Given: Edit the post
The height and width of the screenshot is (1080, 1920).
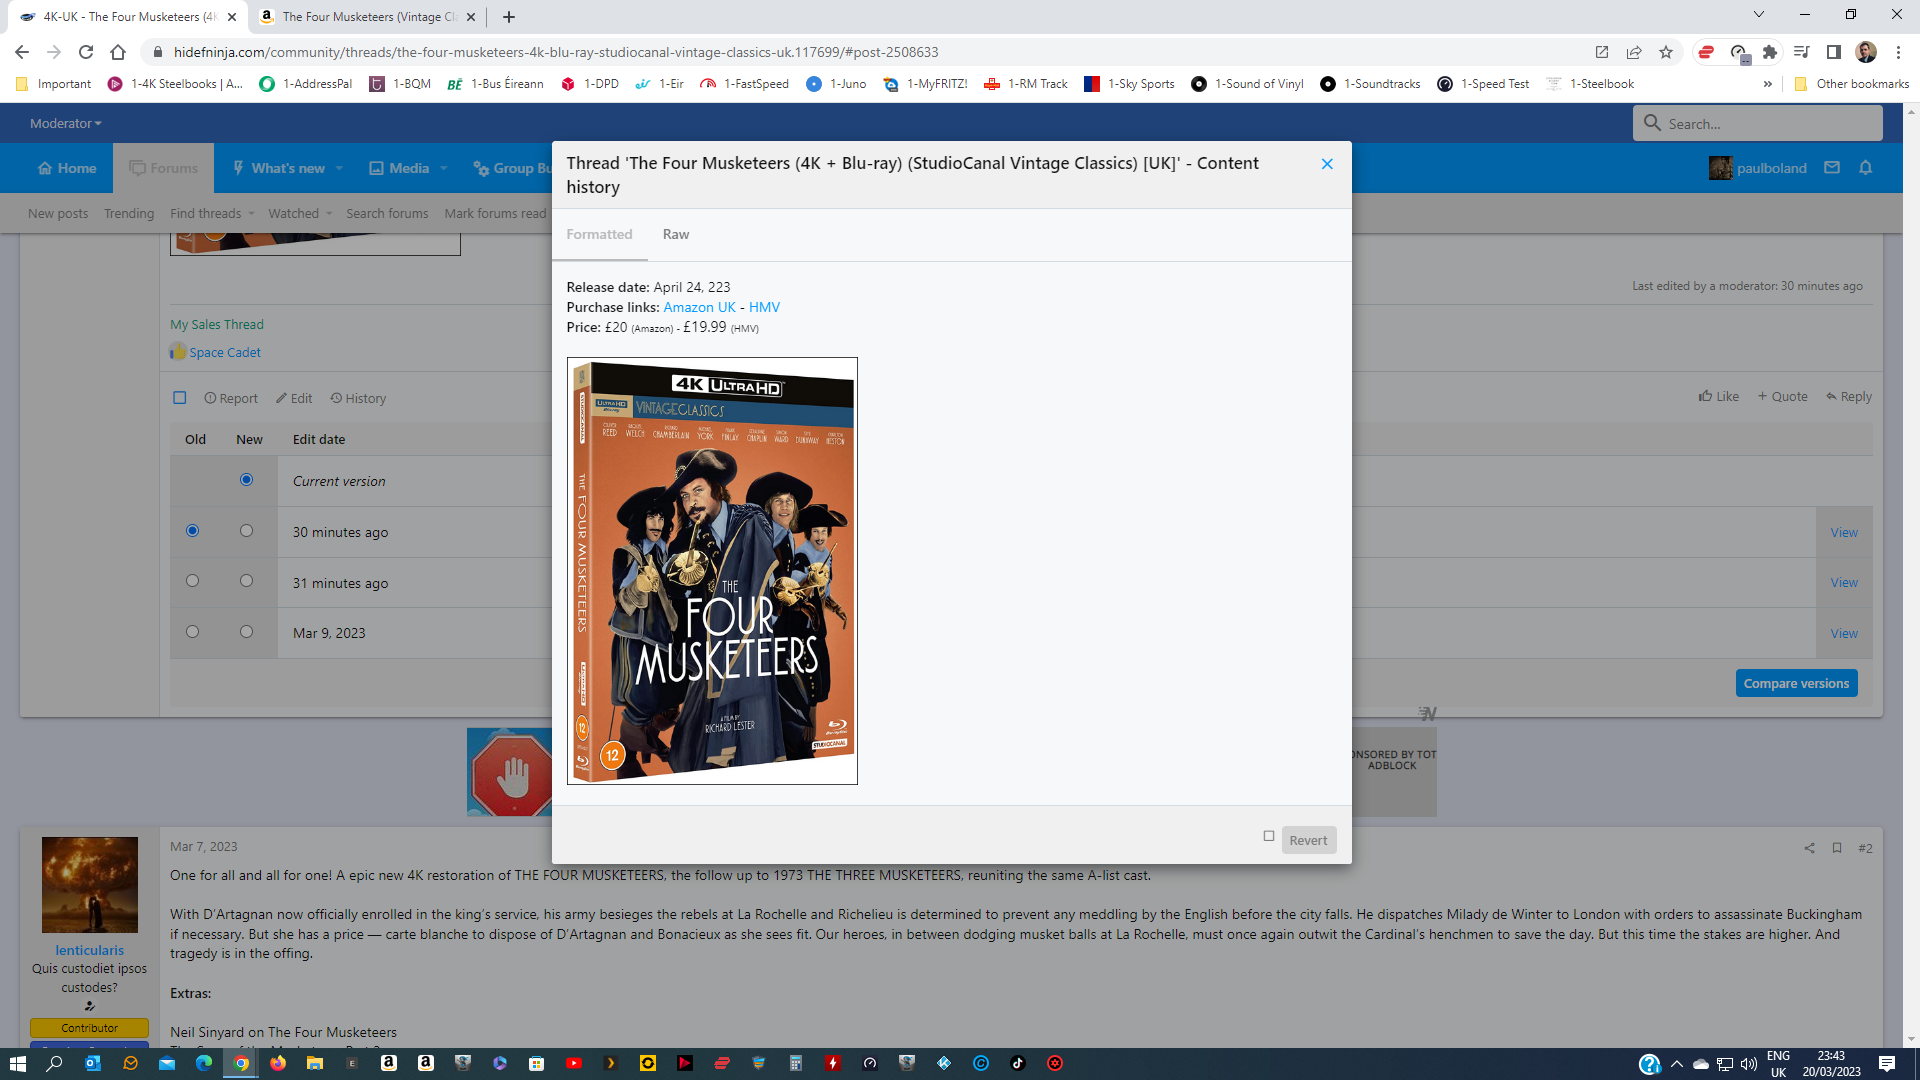Looking at the screenshot, I should click(294, 398).
